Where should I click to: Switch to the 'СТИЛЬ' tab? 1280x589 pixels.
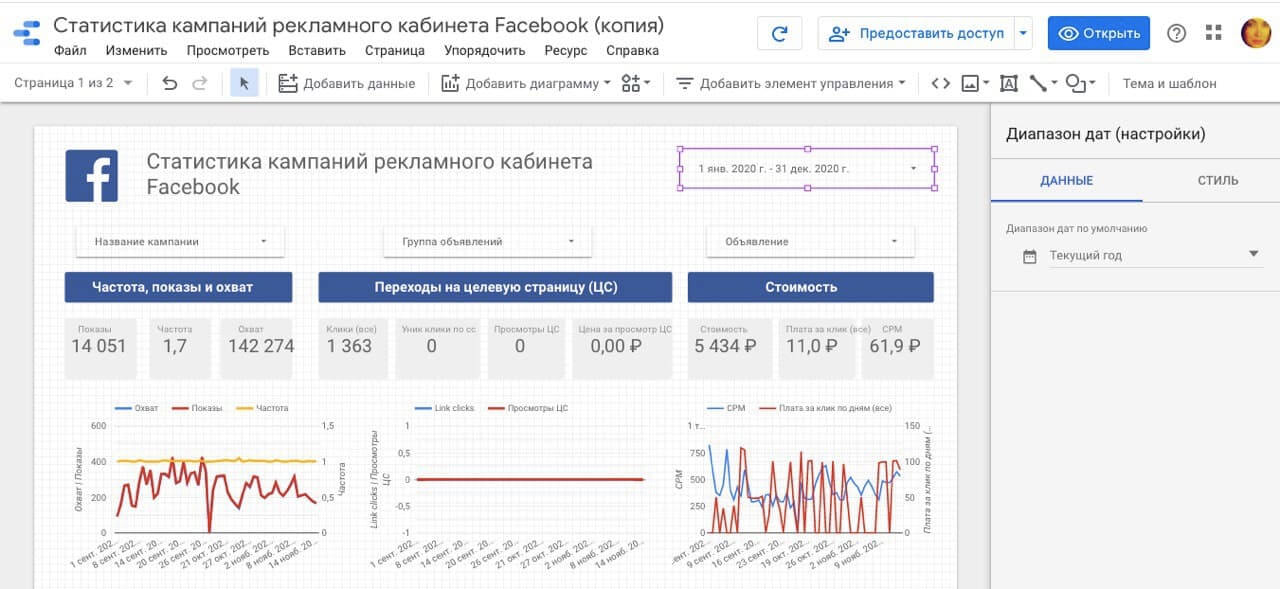point(1218,181)
